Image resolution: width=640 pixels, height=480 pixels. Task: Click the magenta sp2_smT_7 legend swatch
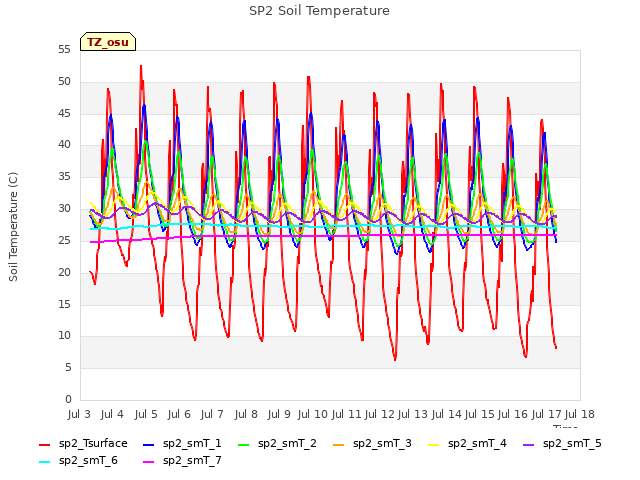click(149, 462)
